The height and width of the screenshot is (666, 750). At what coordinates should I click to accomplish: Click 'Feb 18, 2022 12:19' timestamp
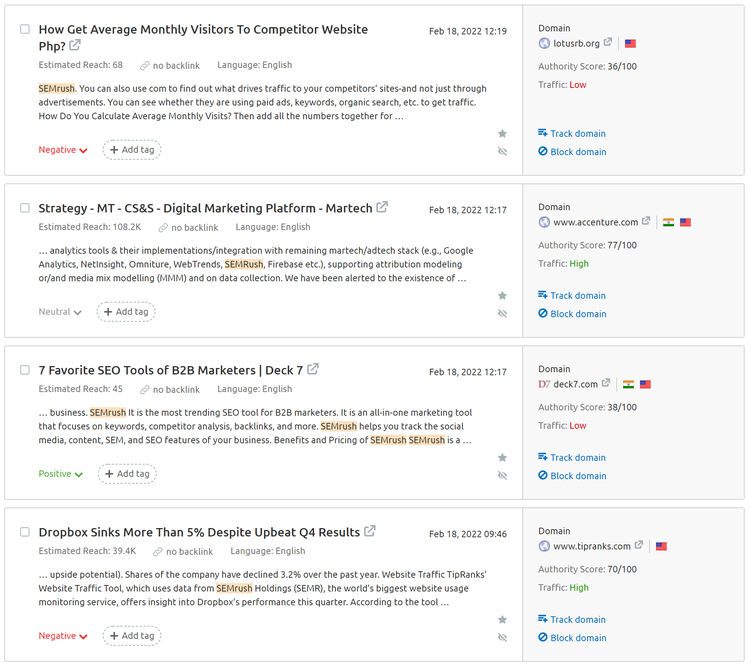468,31
